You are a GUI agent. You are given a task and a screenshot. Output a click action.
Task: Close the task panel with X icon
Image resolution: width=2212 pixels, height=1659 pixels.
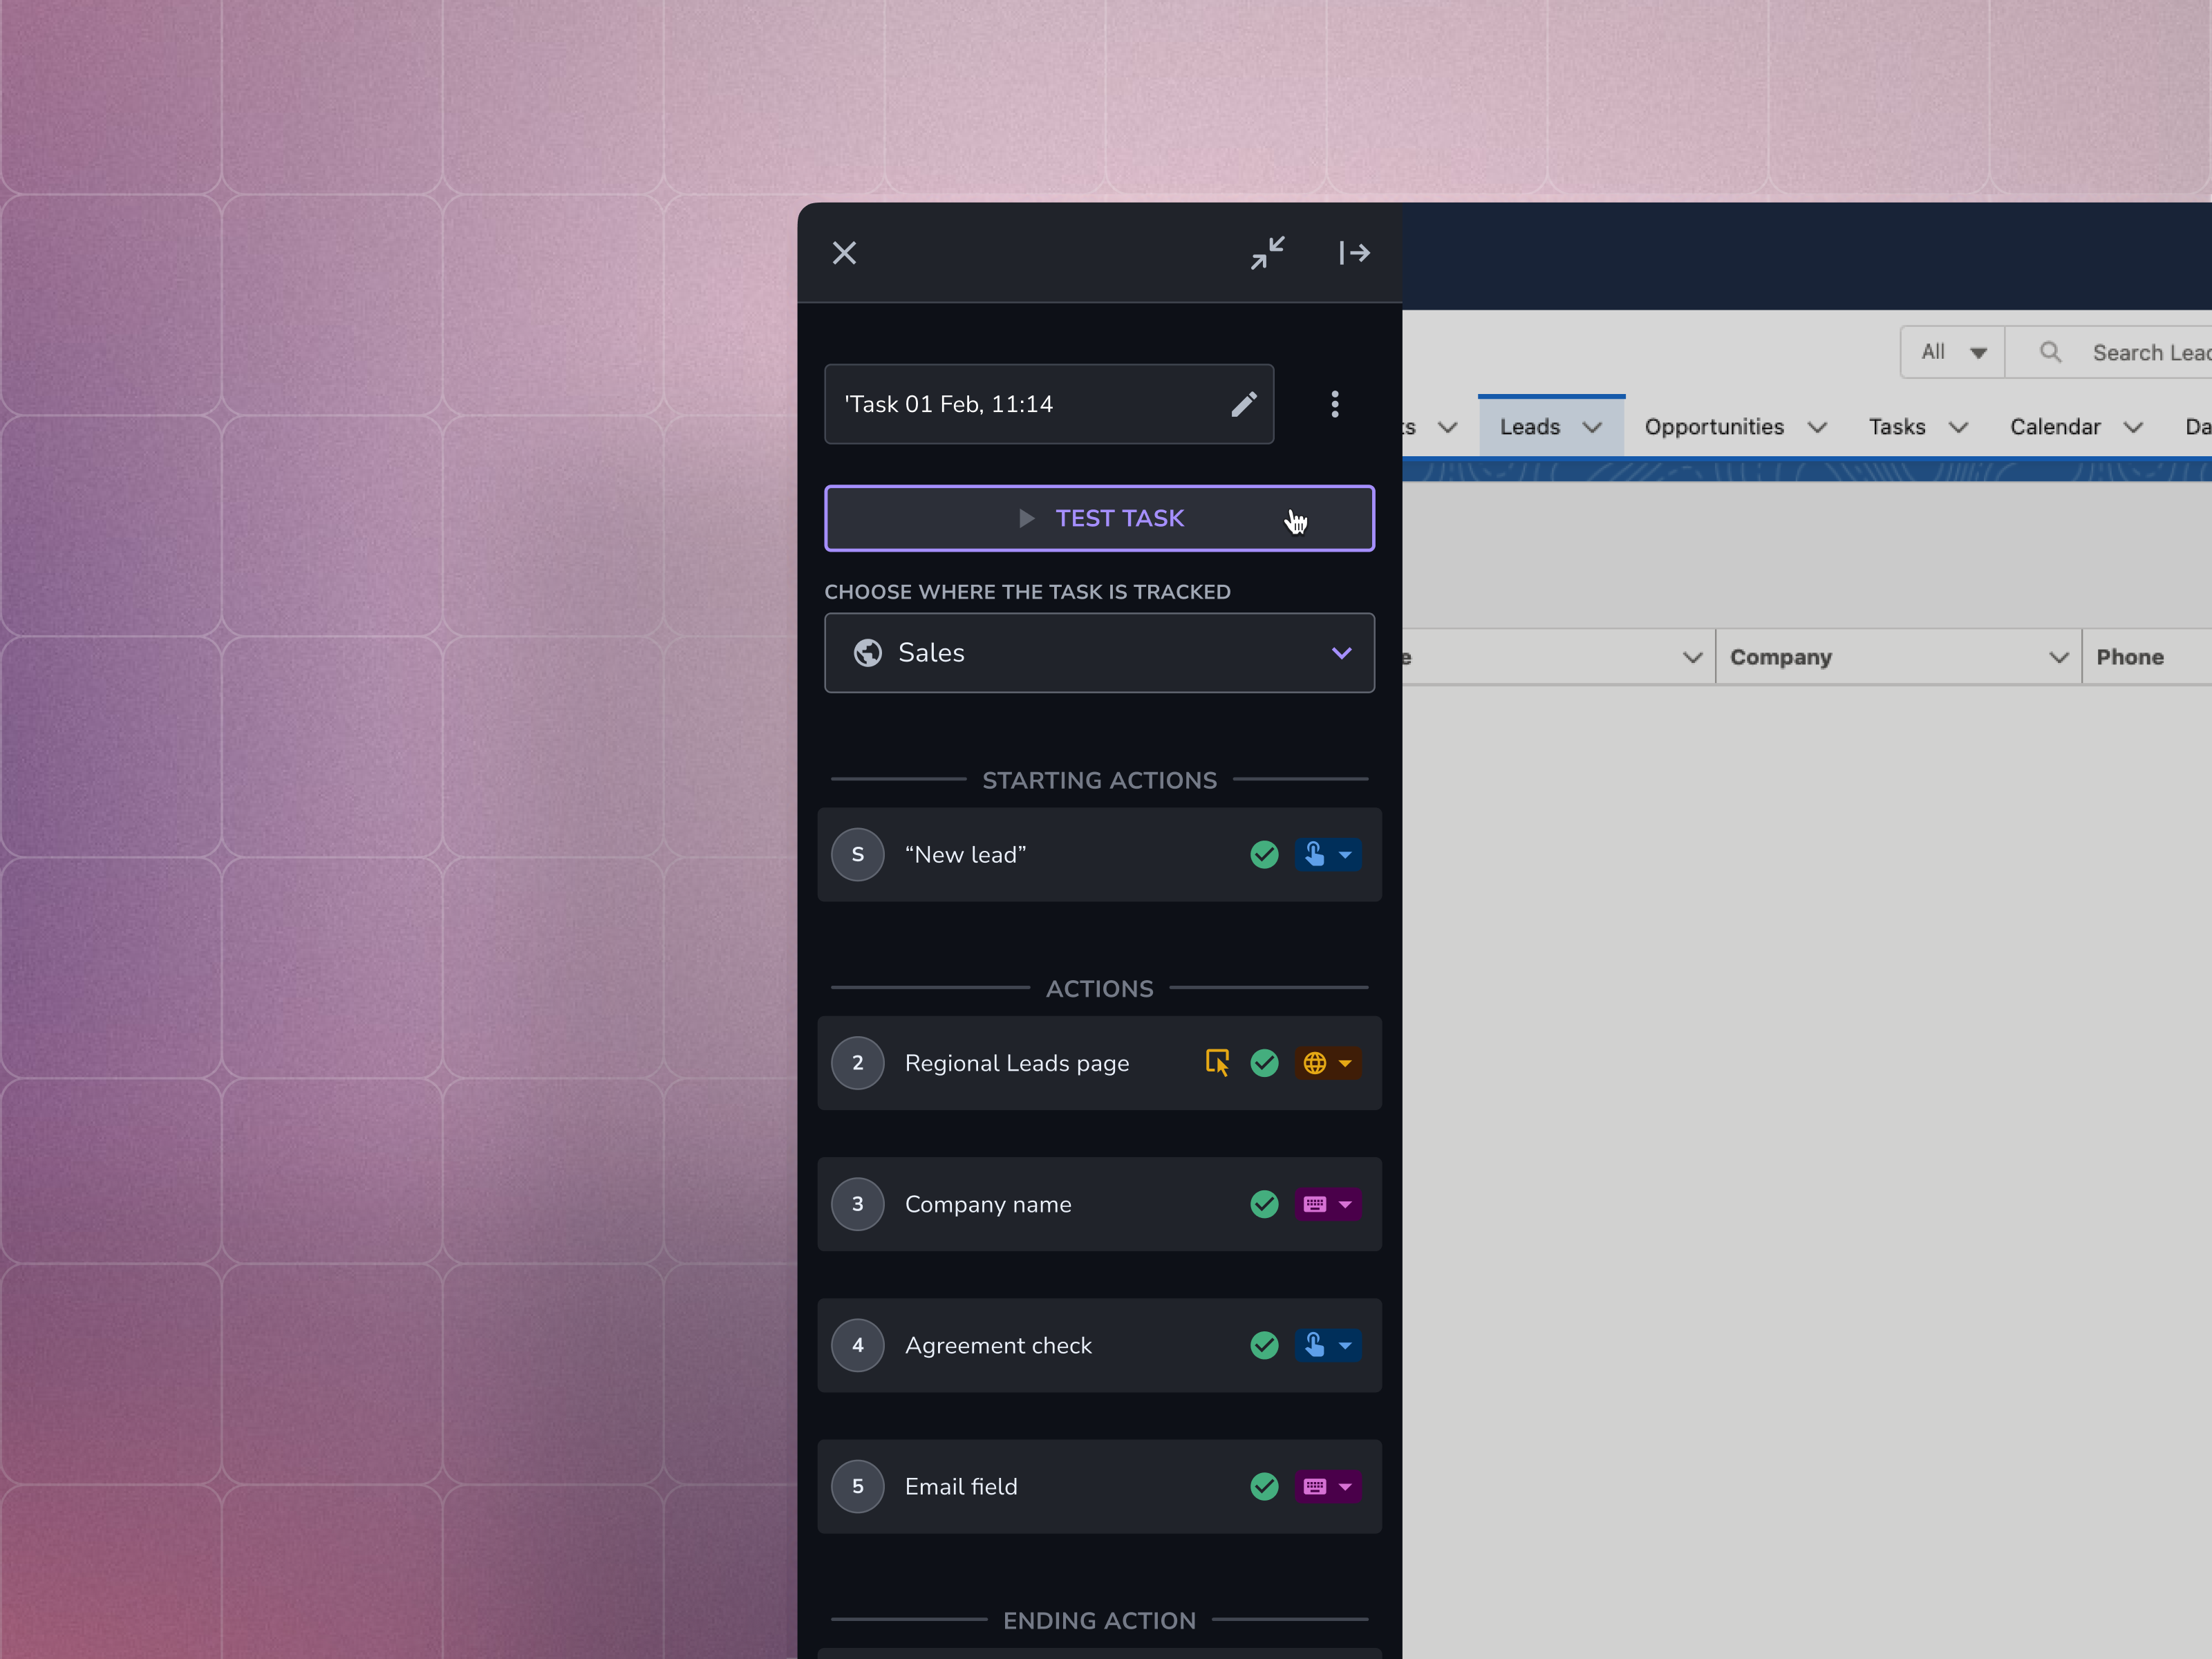844,253
